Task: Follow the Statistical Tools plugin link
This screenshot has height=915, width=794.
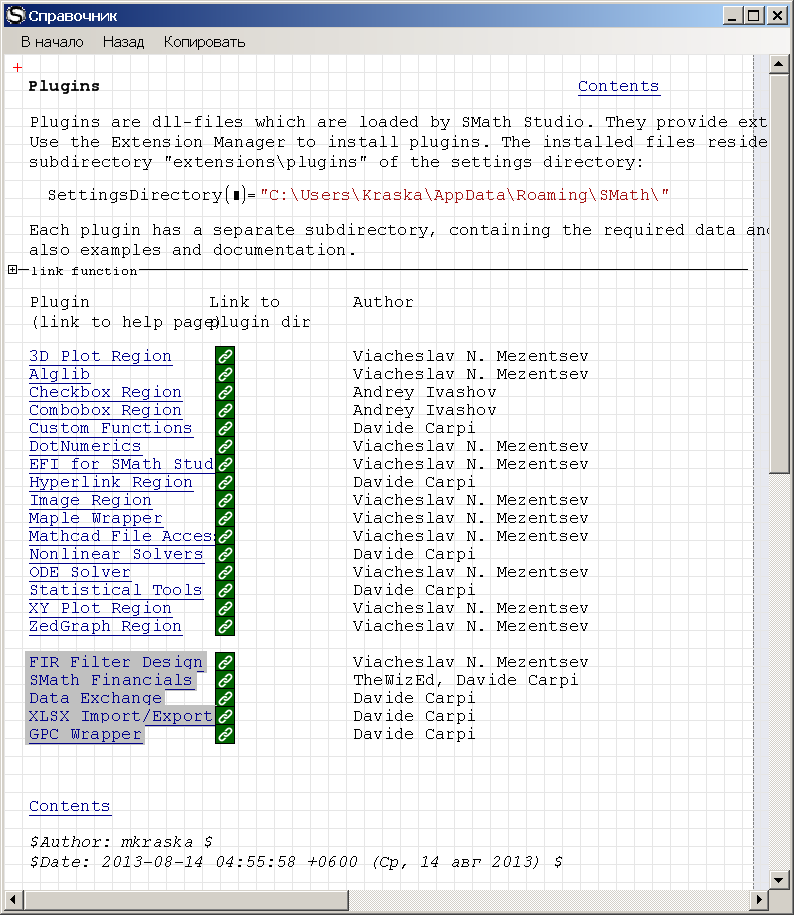Action: tap(116, 590)
